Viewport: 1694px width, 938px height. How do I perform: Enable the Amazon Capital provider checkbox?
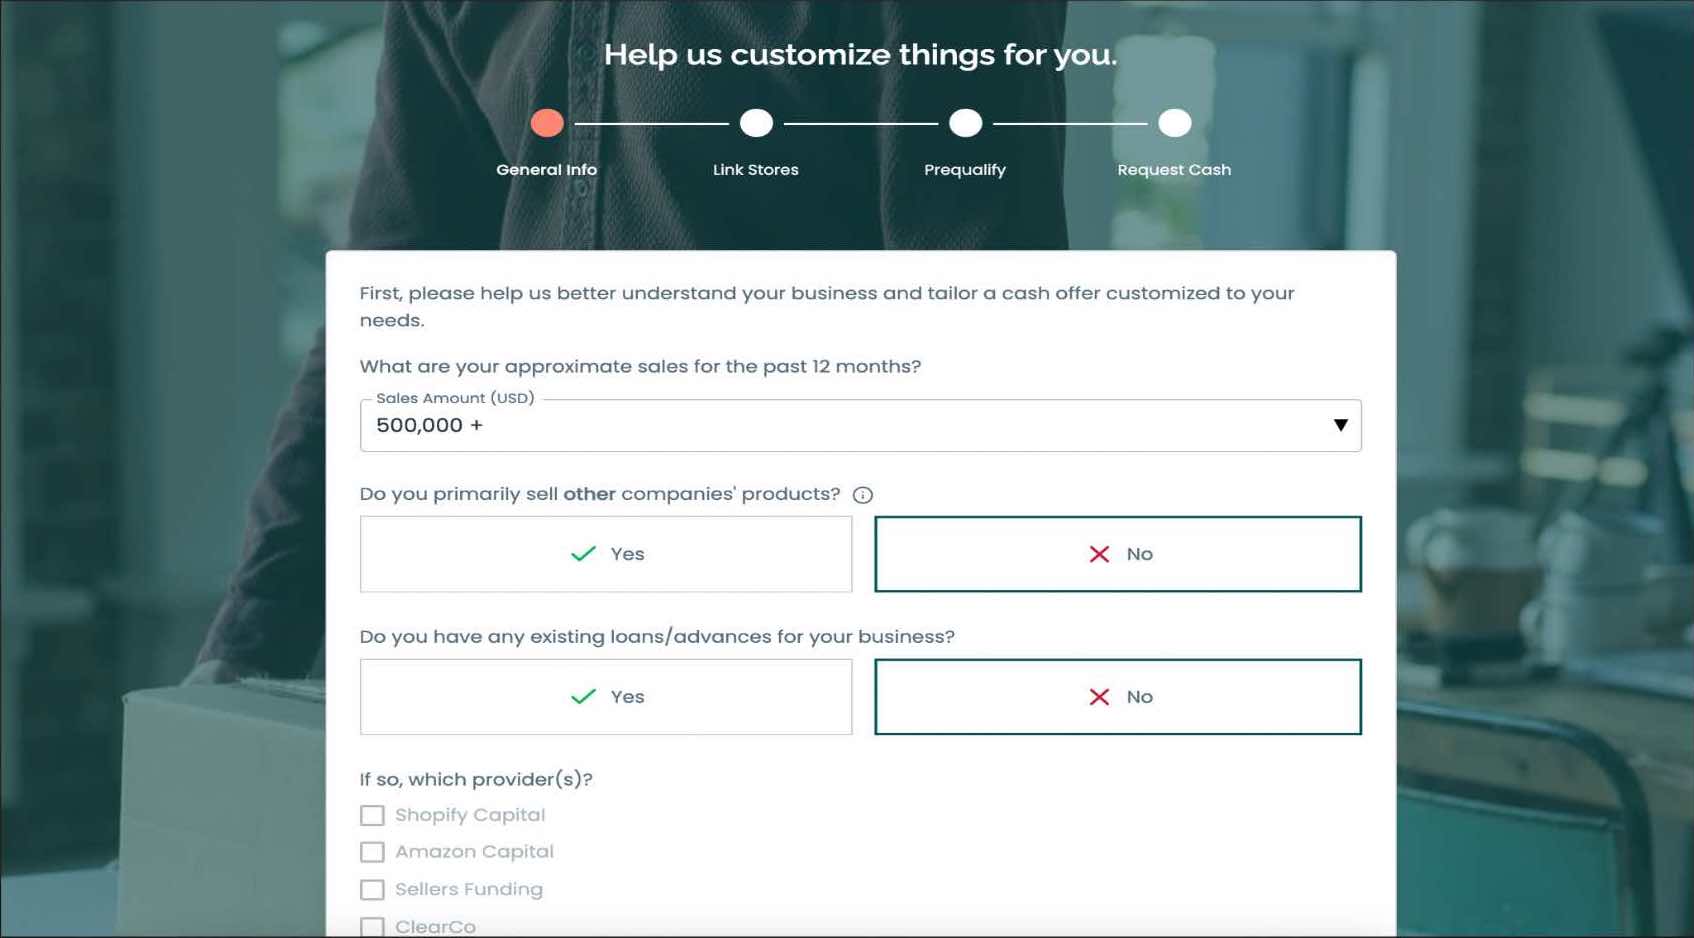coord(372,852)
